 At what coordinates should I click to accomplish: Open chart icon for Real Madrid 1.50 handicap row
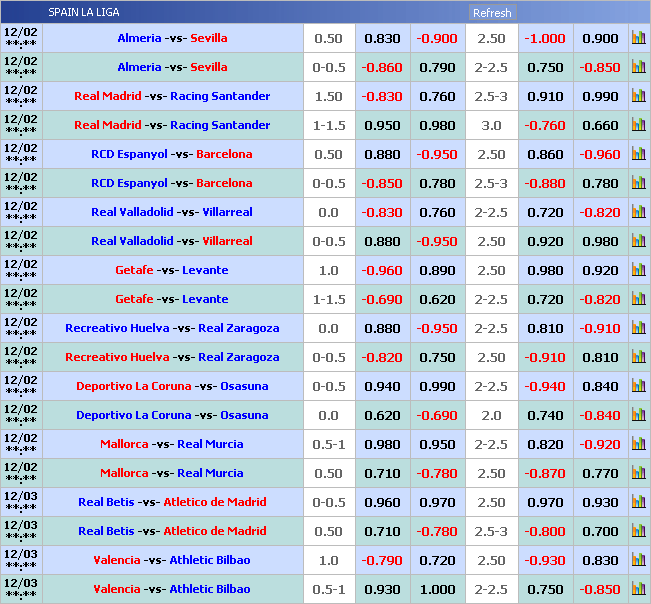638,96
